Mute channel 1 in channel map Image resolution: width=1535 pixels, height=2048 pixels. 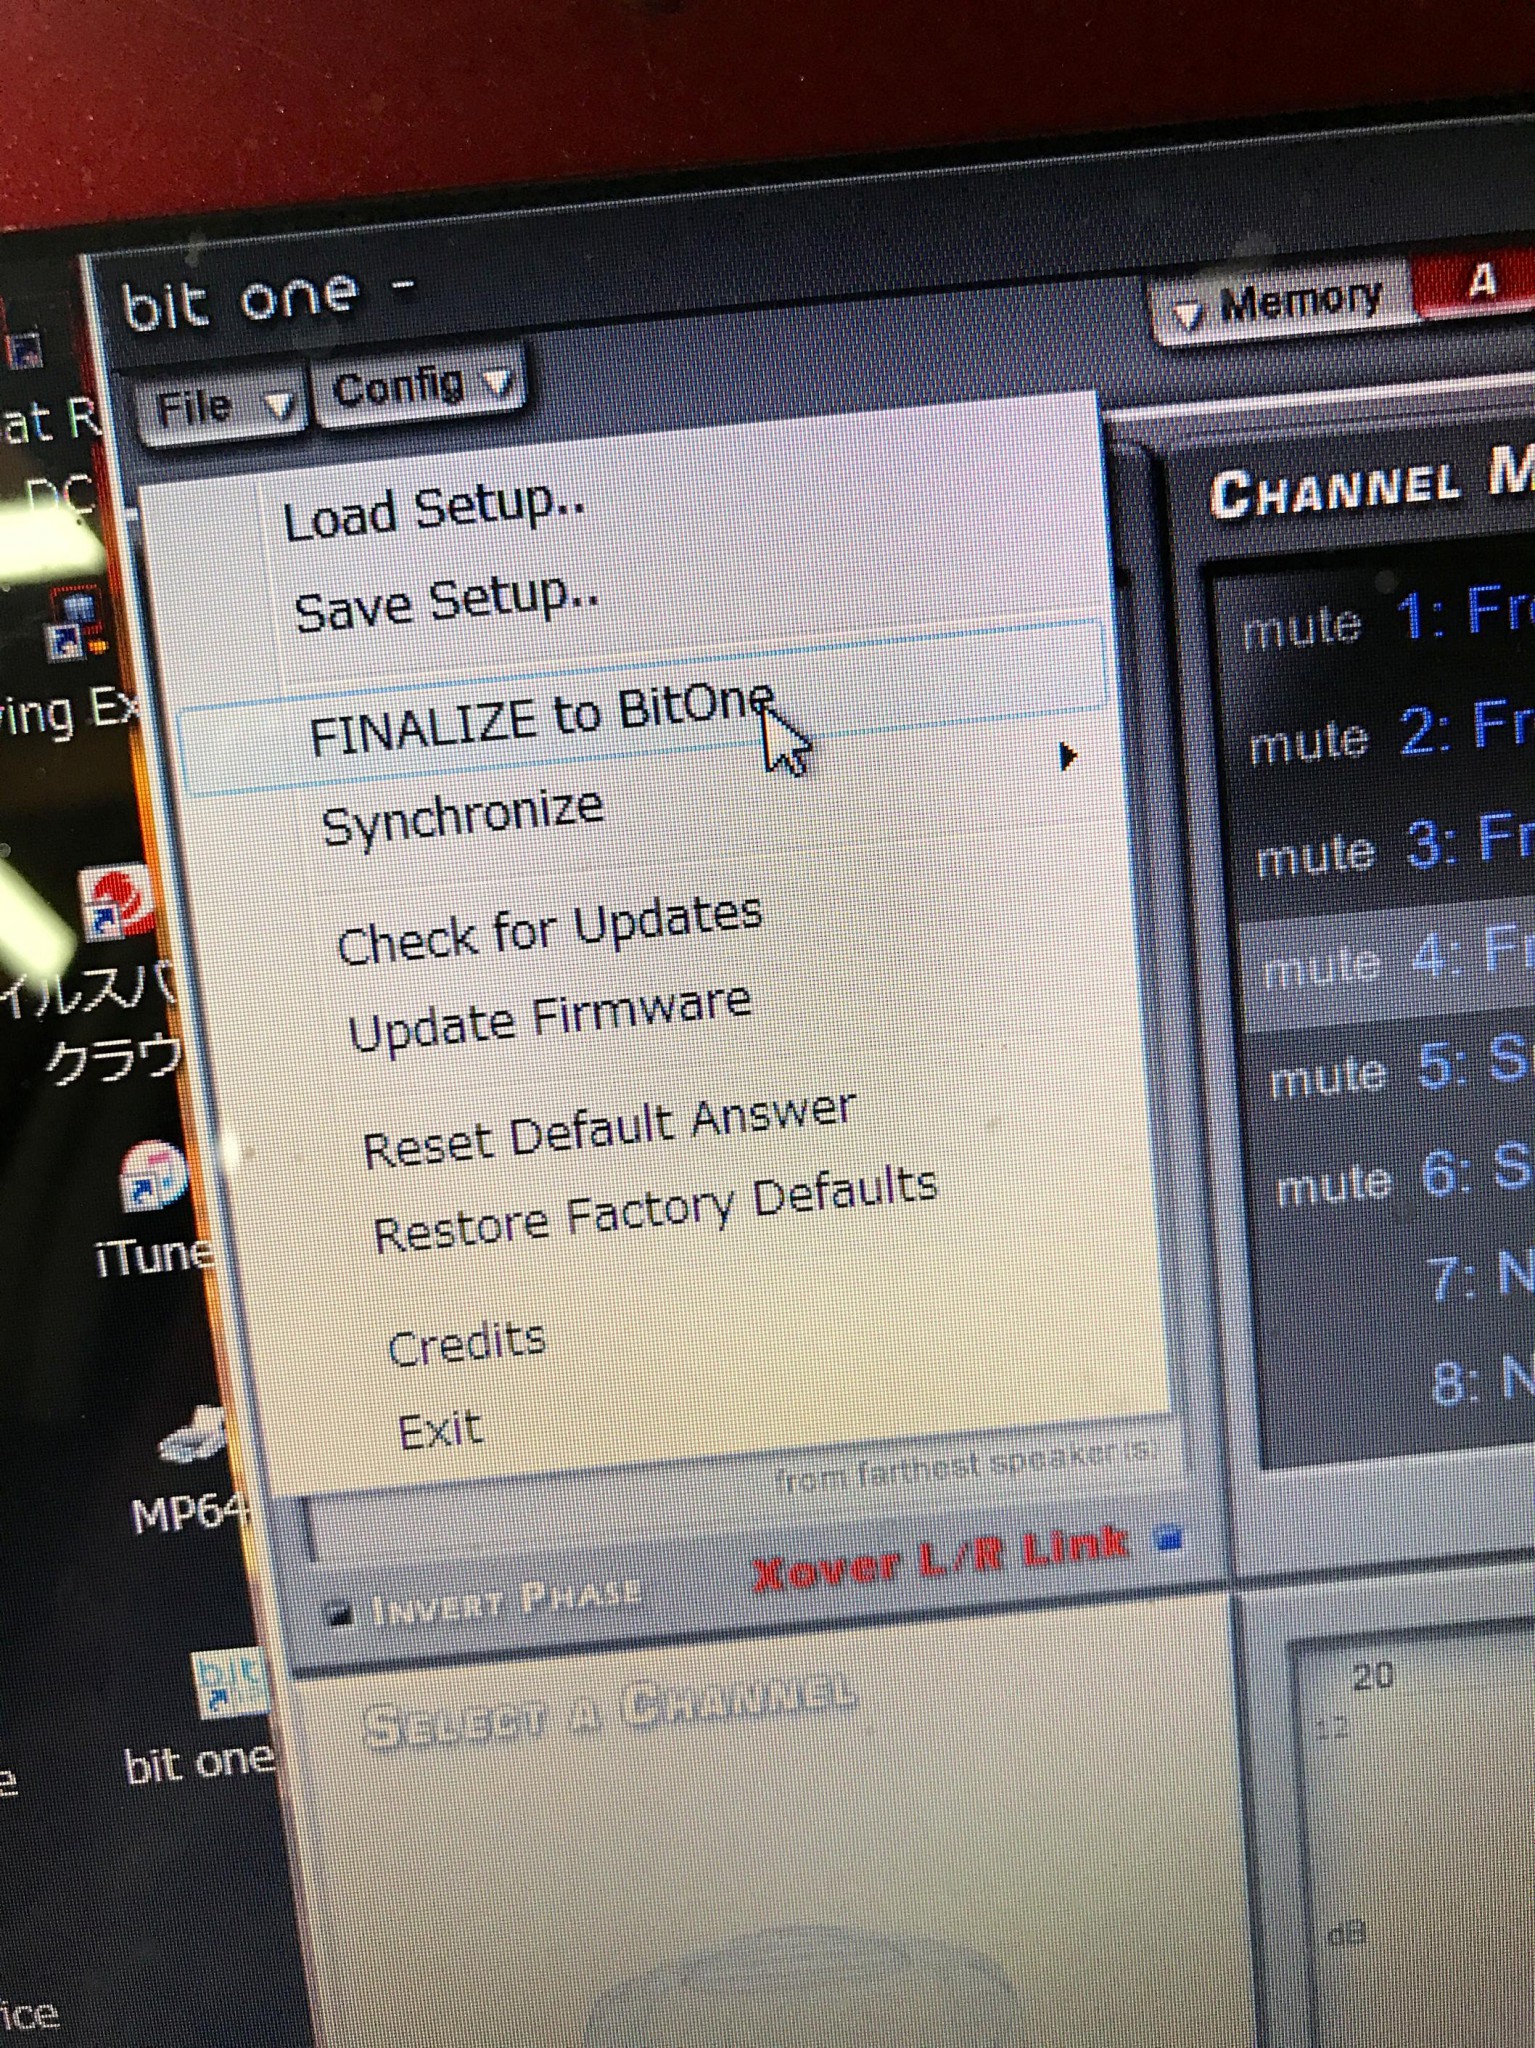coord(1301,627)
